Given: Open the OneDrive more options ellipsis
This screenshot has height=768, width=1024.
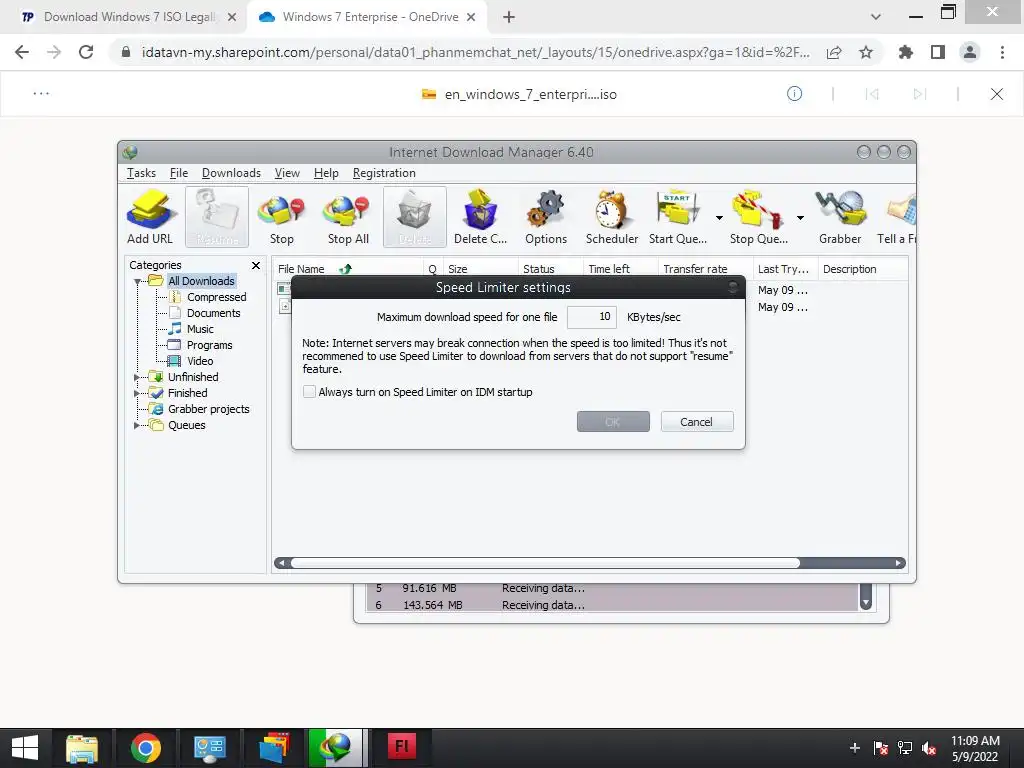Looking at the screenshot, I should [x=41, y=93].
